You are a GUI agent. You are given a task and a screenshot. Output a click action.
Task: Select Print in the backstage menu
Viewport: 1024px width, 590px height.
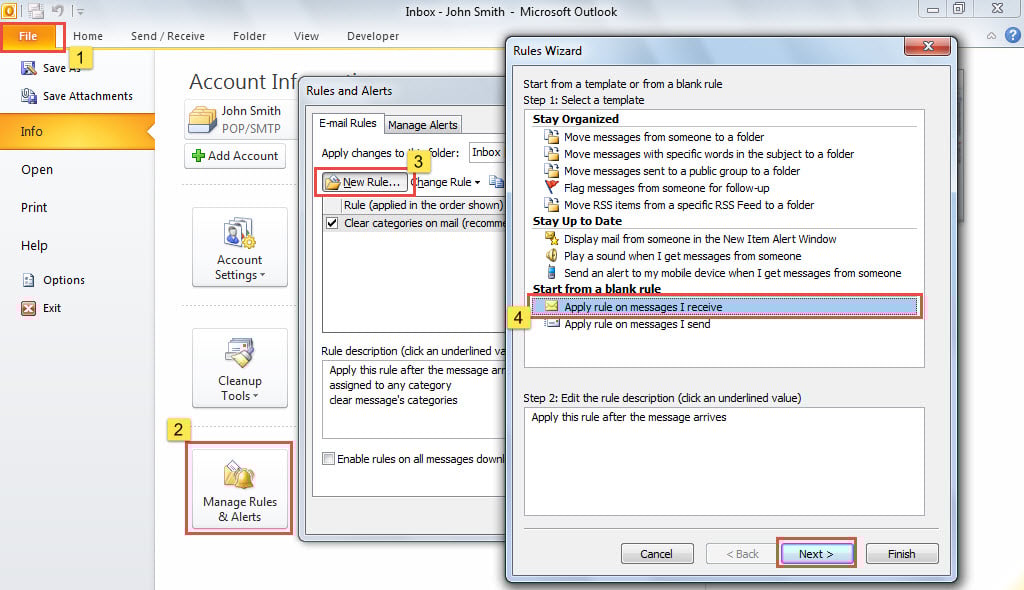[34, 207]
